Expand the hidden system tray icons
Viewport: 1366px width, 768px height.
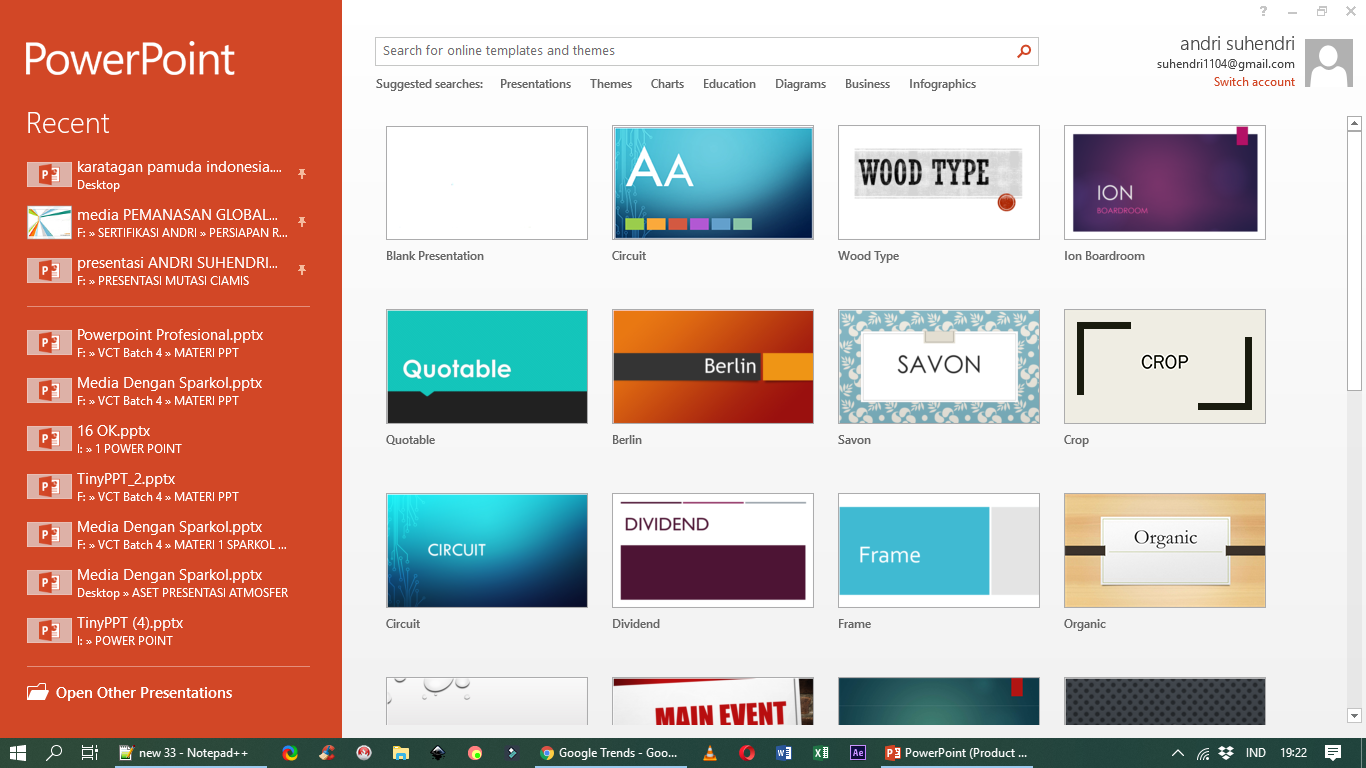point(1178,753)
